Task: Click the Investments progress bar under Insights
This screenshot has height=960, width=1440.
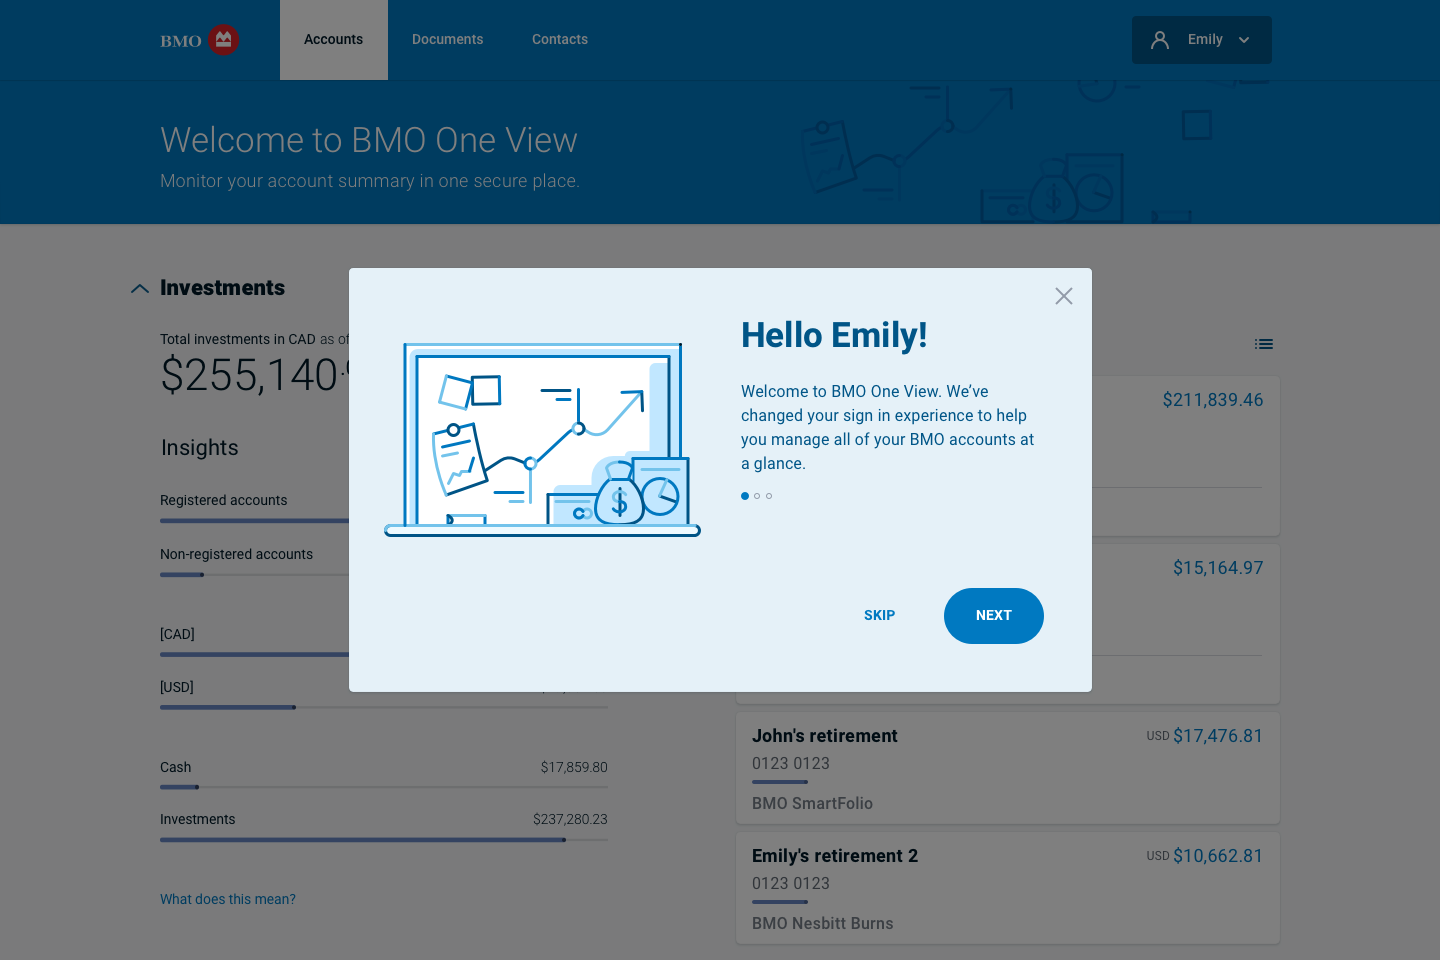Action: point(384,840)
